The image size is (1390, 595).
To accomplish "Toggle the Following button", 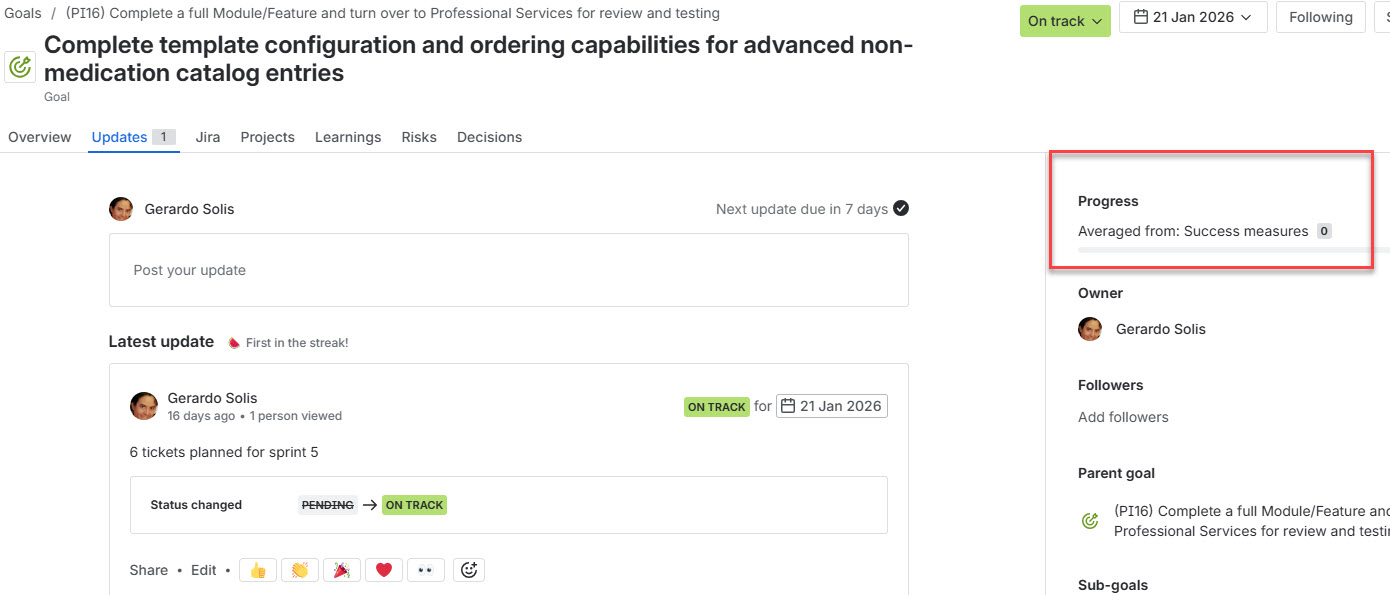I will pyautogui.click(x=1321, y=17).
